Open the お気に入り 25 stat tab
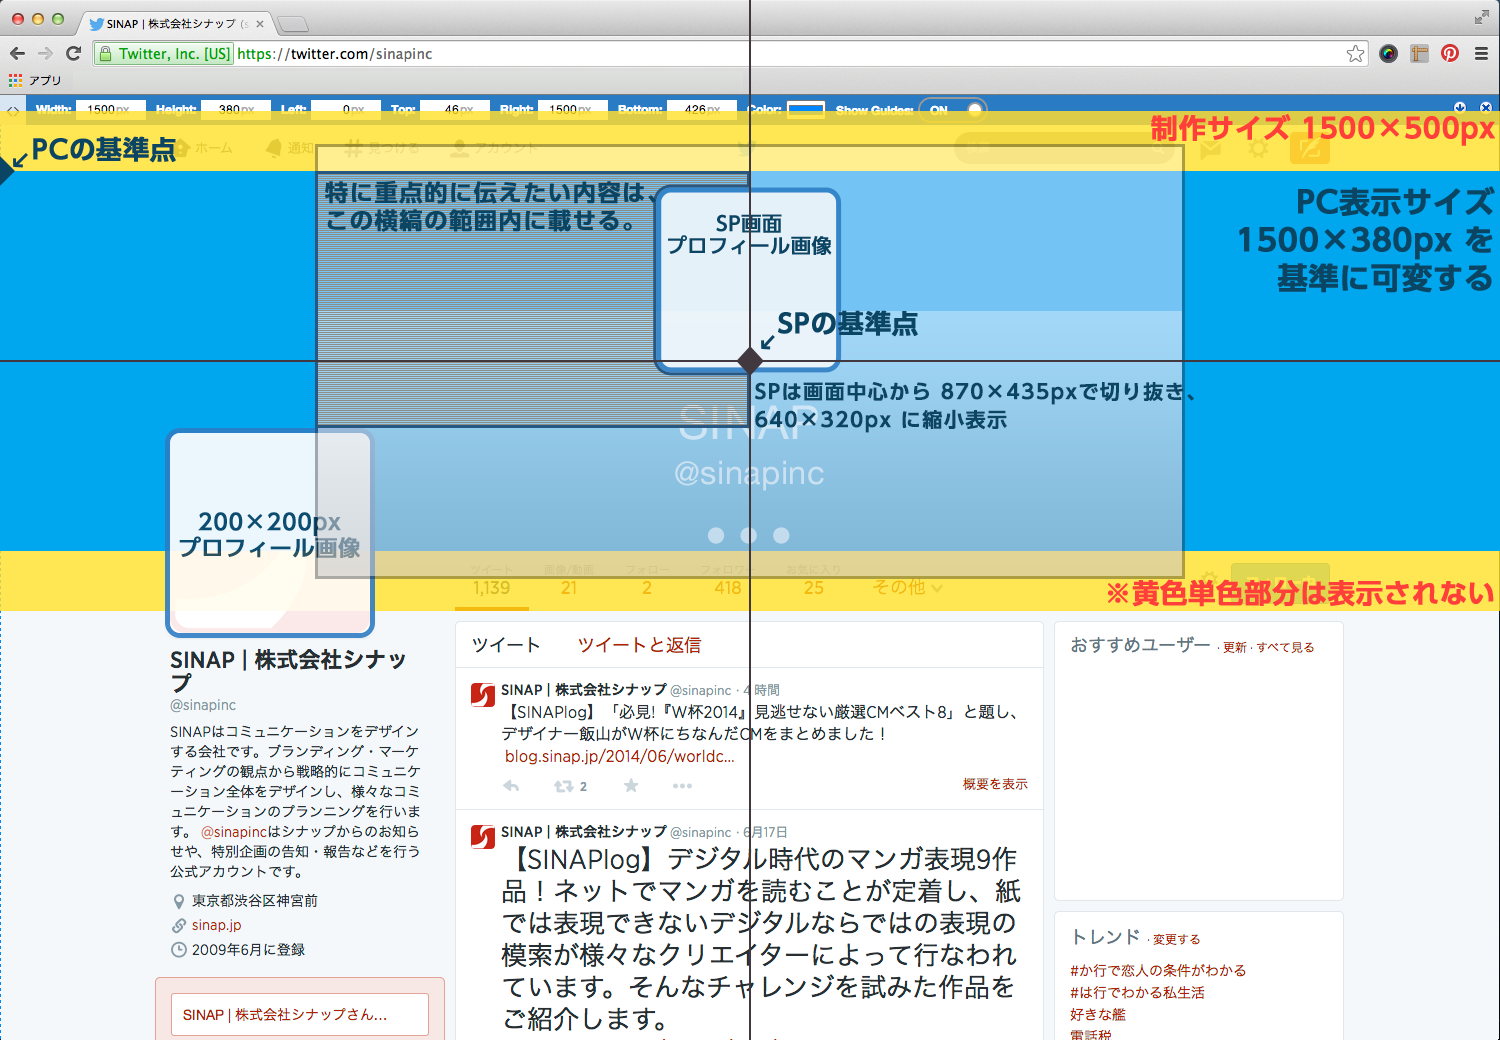 [813, 580]
